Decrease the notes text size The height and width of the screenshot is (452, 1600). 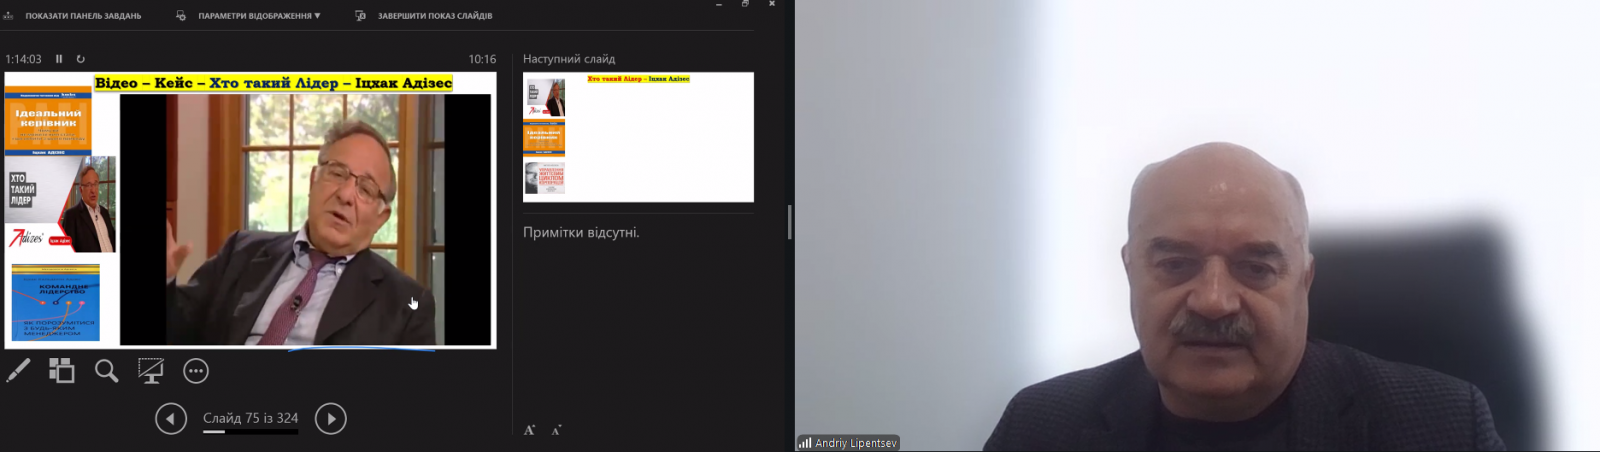[x=557, y=430]
